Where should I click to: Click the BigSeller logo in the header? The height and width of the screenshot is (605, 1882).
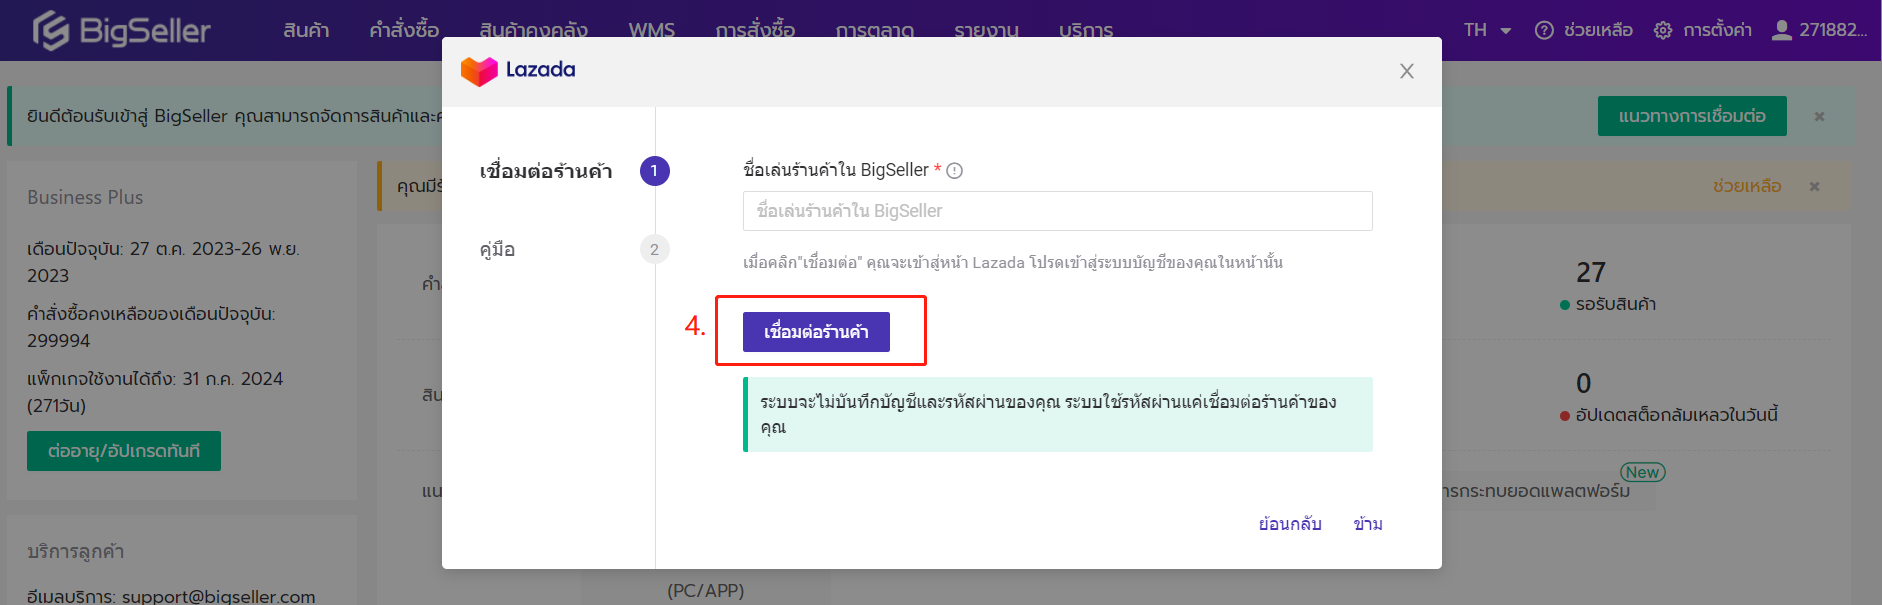121,30
